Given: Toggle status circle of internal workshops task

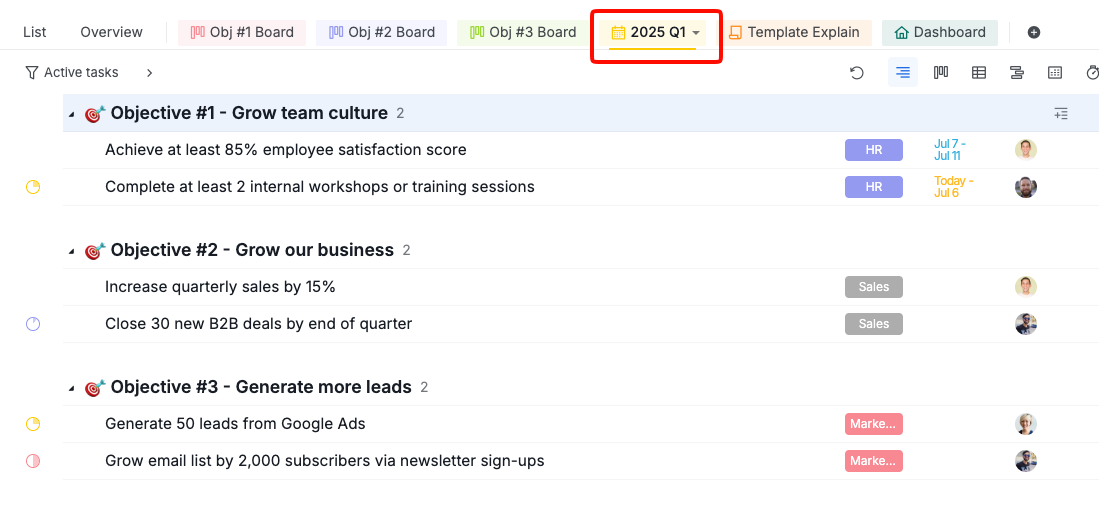Looking at the screenshot, I should 33,187.
